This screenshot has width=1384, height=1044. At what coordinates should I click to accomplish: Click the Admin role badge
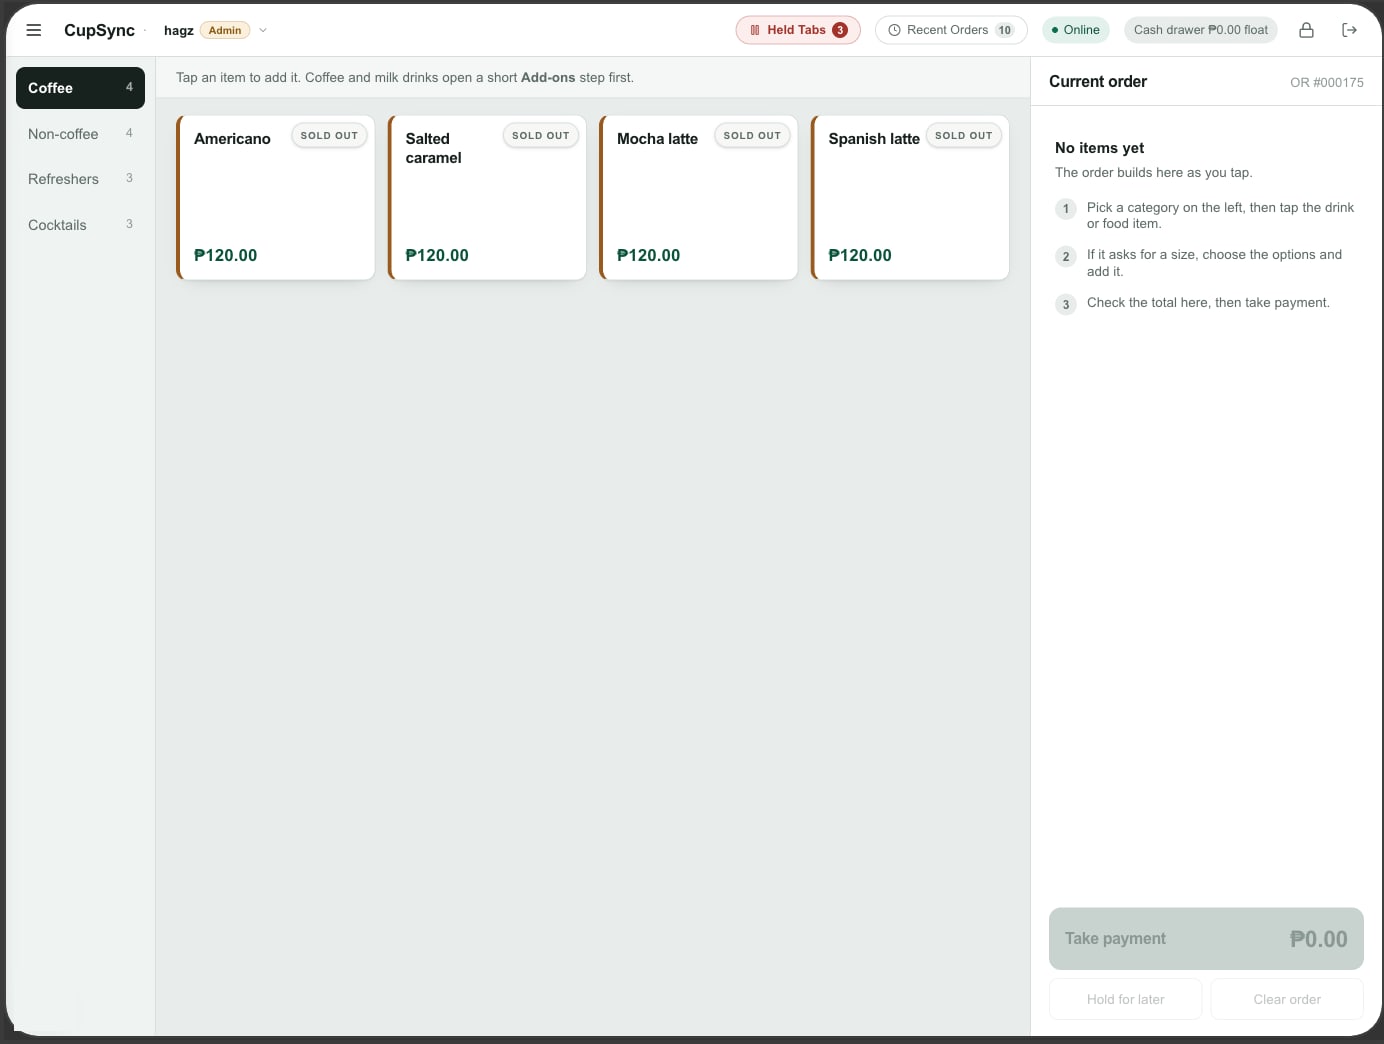click(225, 30)
